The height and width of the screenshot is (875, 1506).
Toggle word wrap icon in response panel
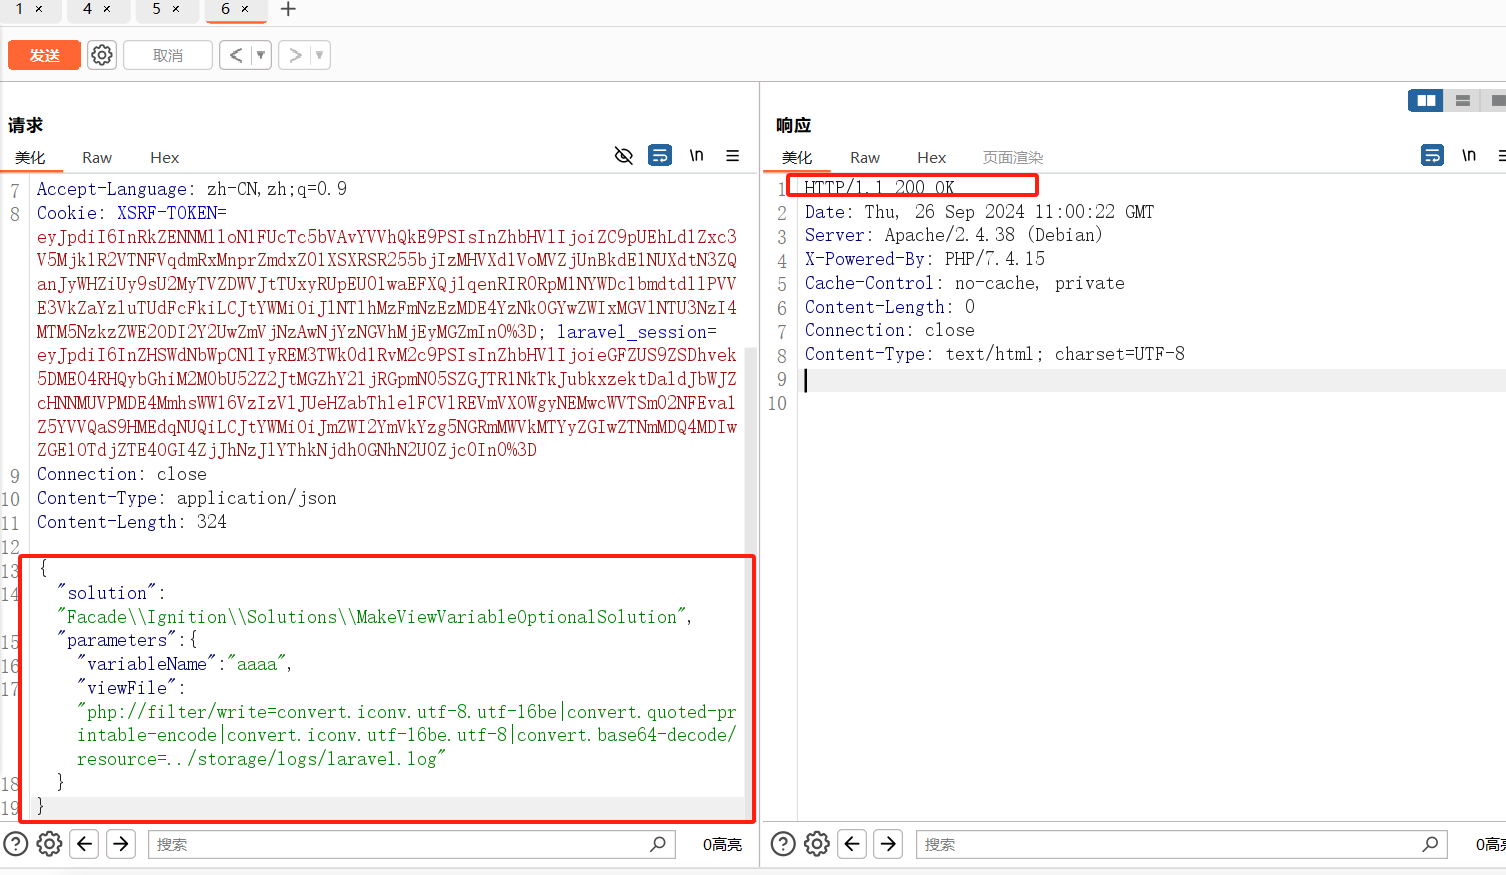point(1433,155)
